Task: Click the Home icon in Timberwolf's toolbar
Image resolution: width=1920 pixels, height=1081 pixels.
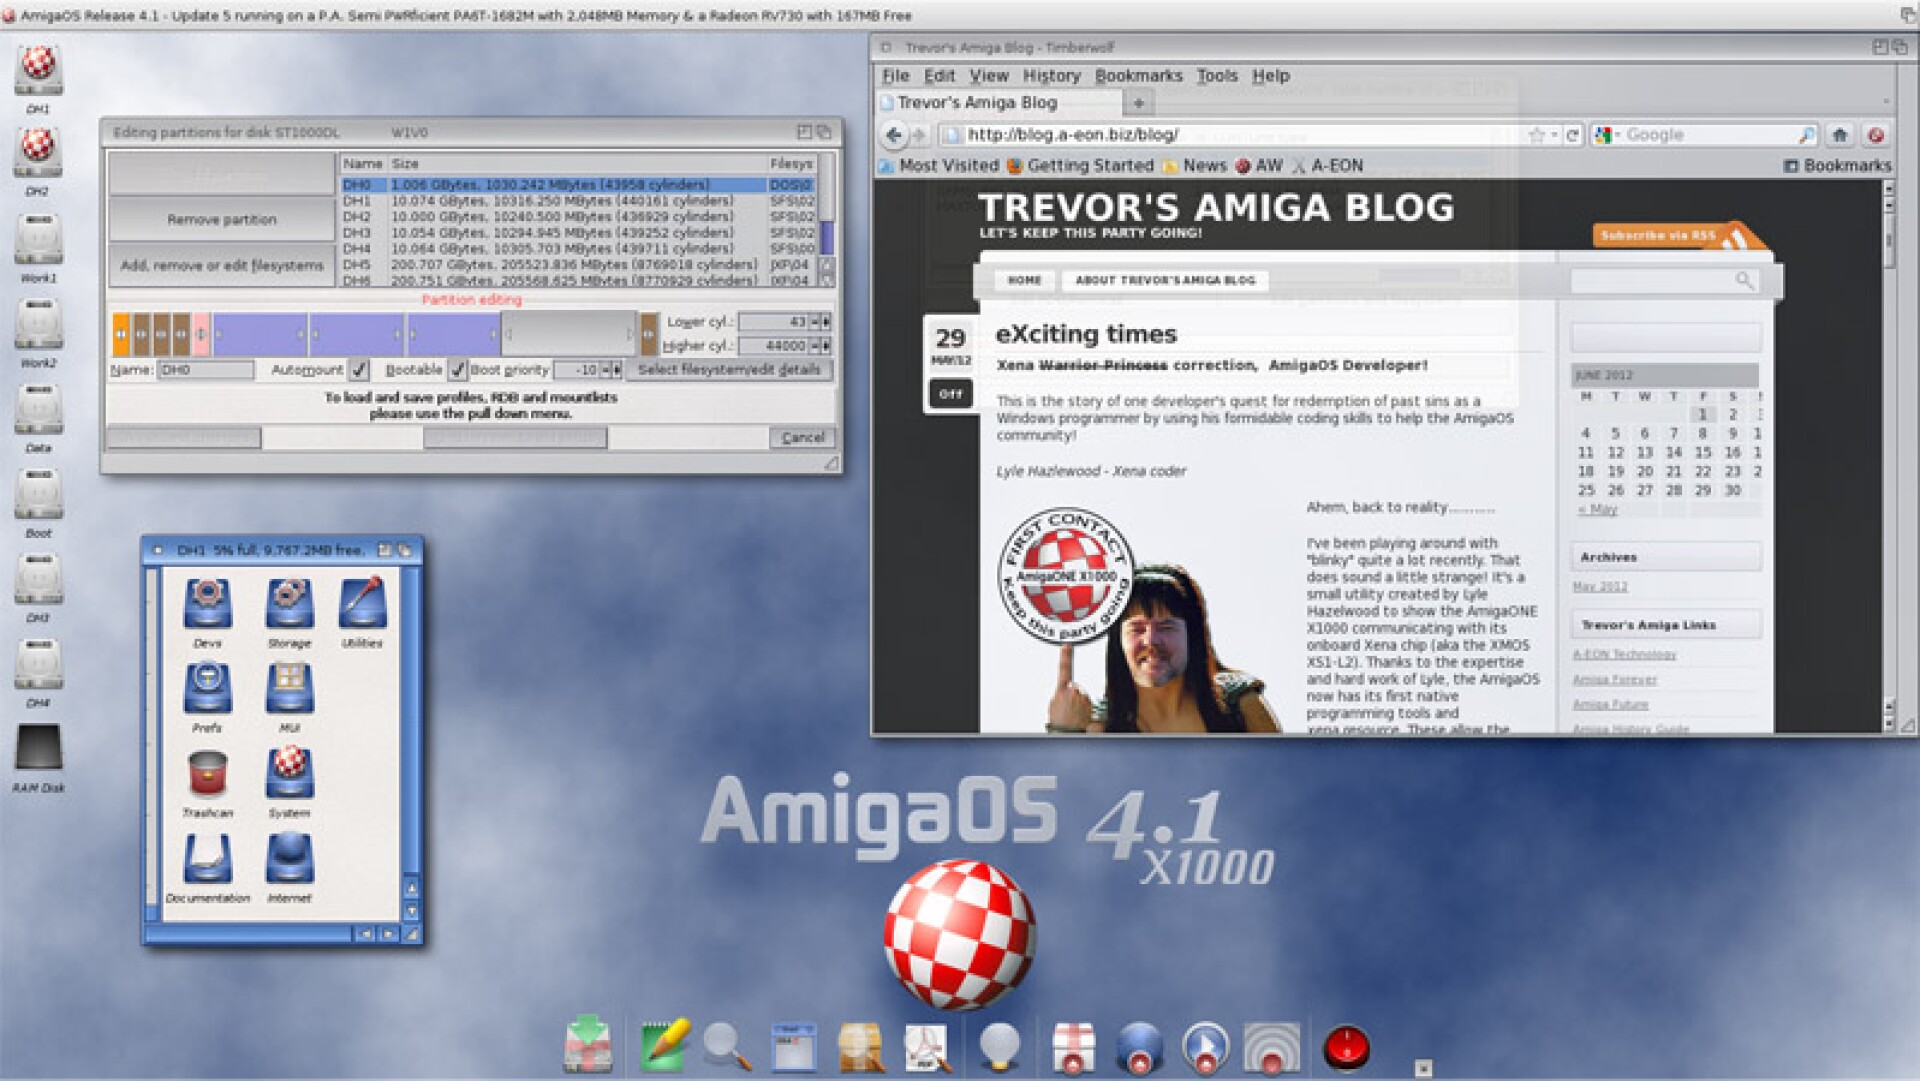Action: click(x=1838, y=133)
